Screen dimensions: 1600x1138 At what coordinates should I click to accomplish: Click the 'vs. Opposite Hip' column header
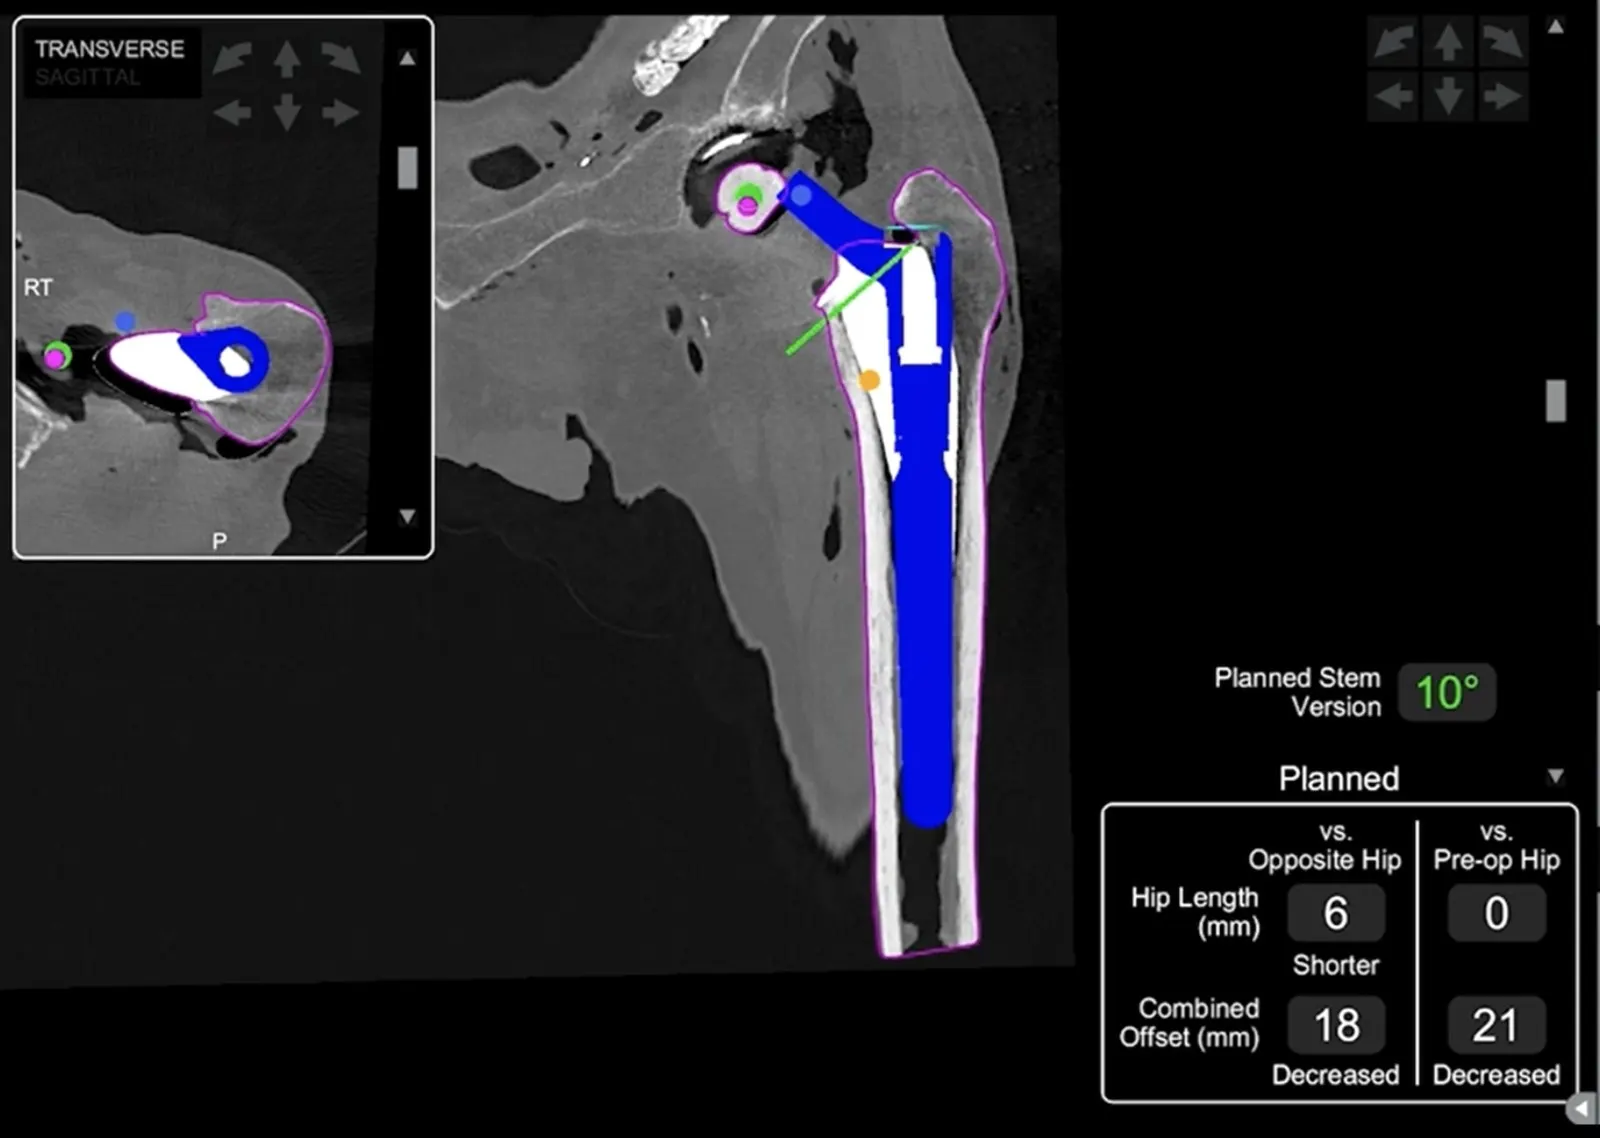click(1325, 846)
